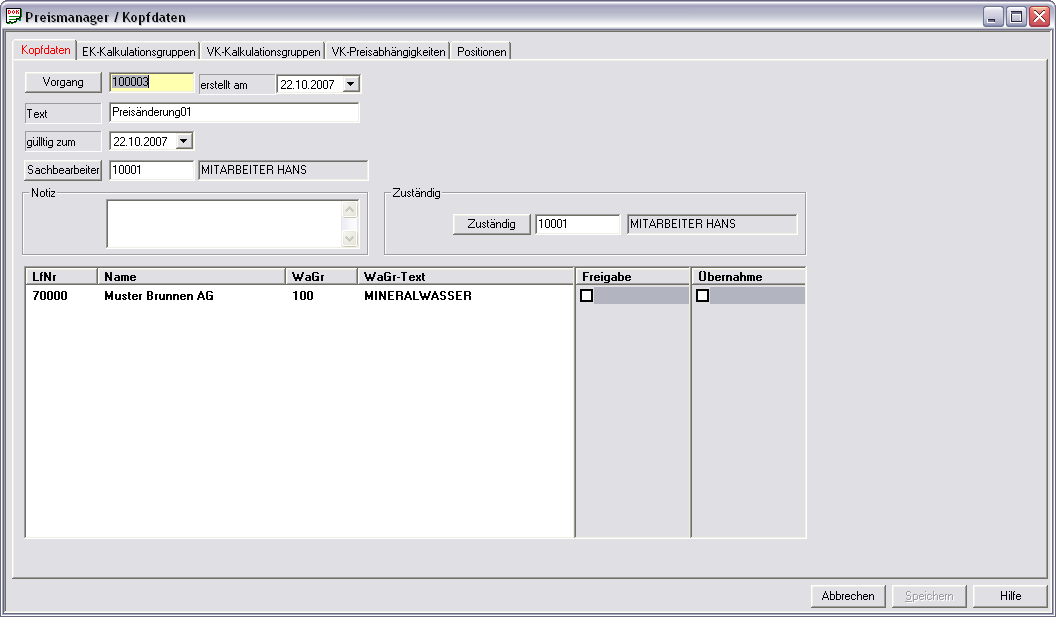Viewport: 1056px width, 617px height.
Task: Cancel with the Abbrechen button
Action: 848,596
